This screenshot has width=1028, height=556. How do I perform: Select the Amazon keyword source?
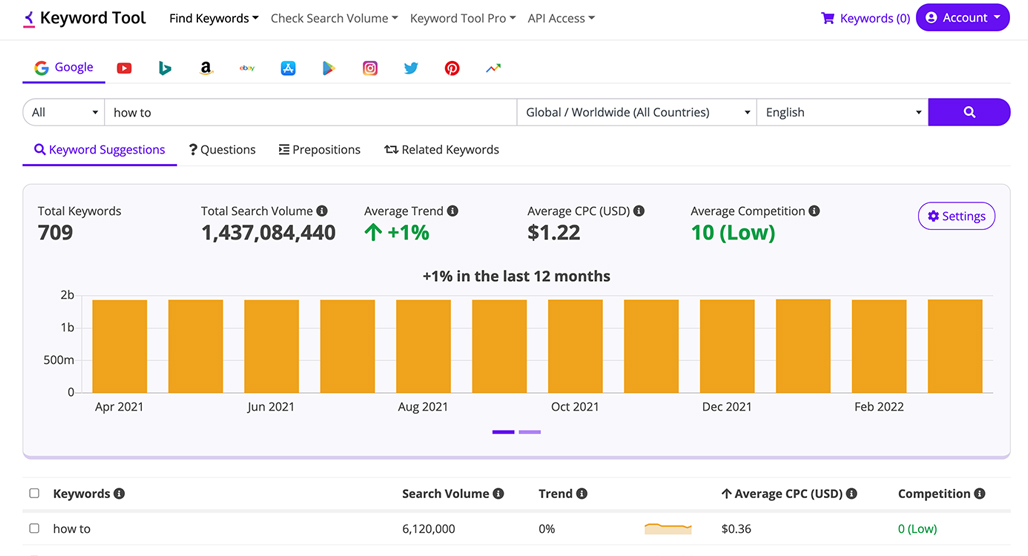pos(206,68)
